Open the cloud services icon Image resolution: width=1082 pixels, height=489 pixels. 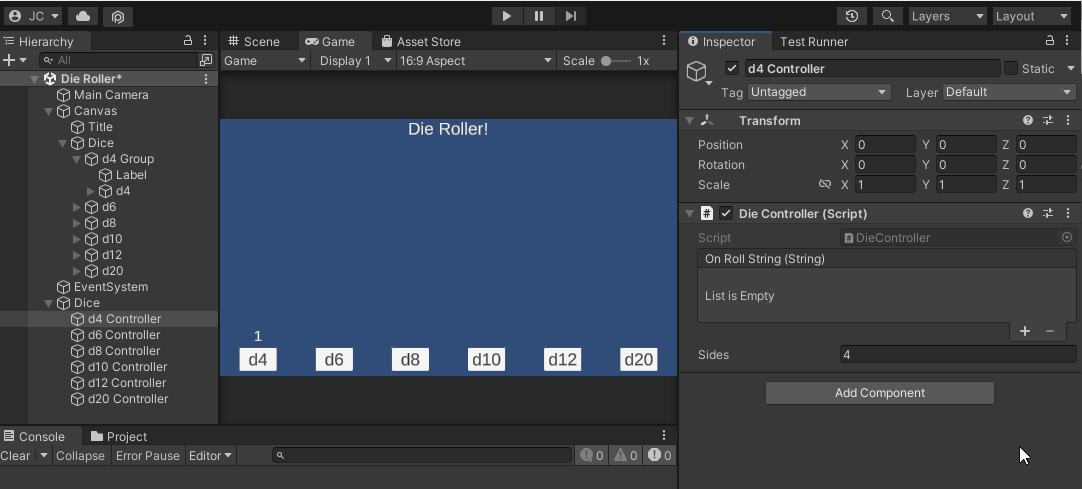pyautogui.click(x=82, y=16)
